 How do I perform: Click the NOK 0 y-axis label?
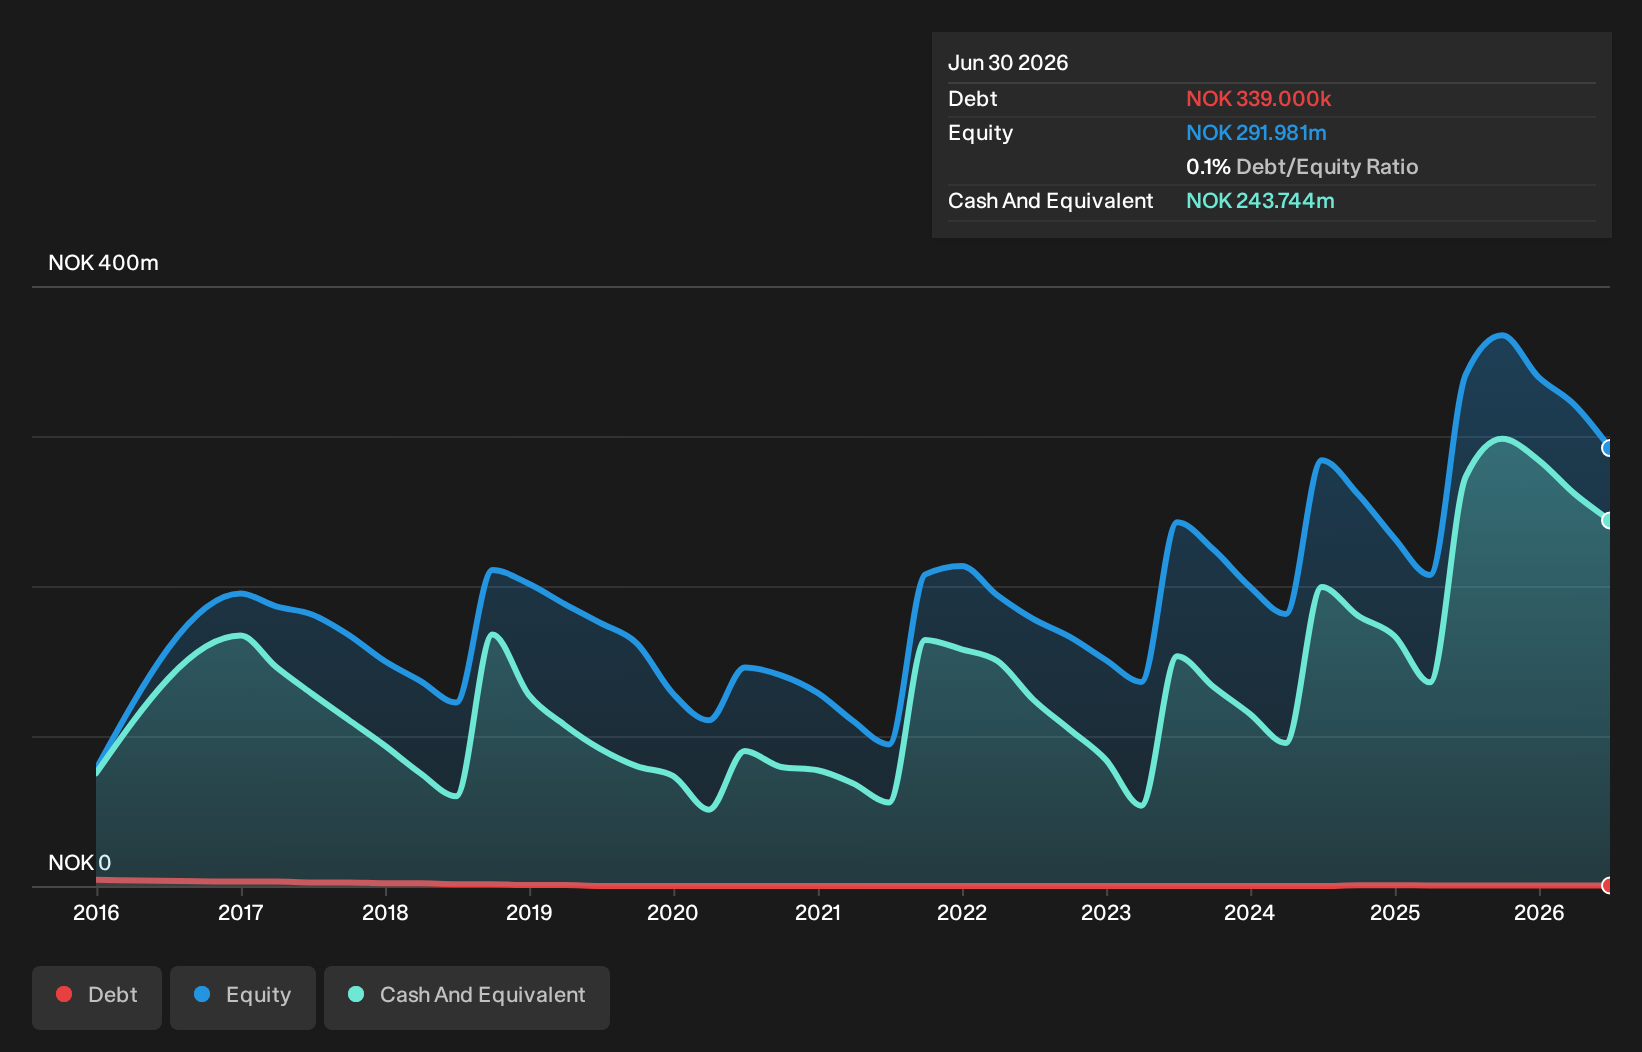pyautogui.click(x=79, y=862)
